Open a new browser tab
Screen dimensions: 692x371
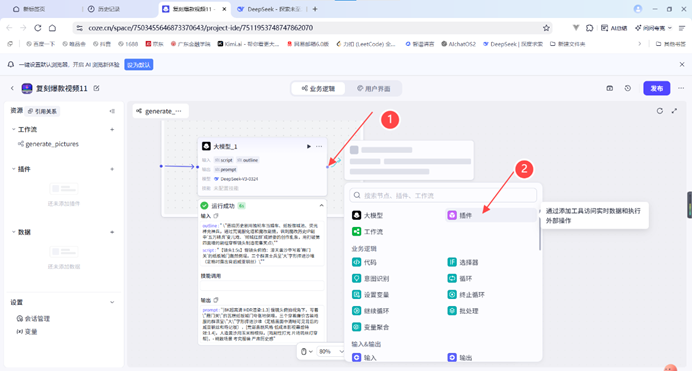[315, 9]
